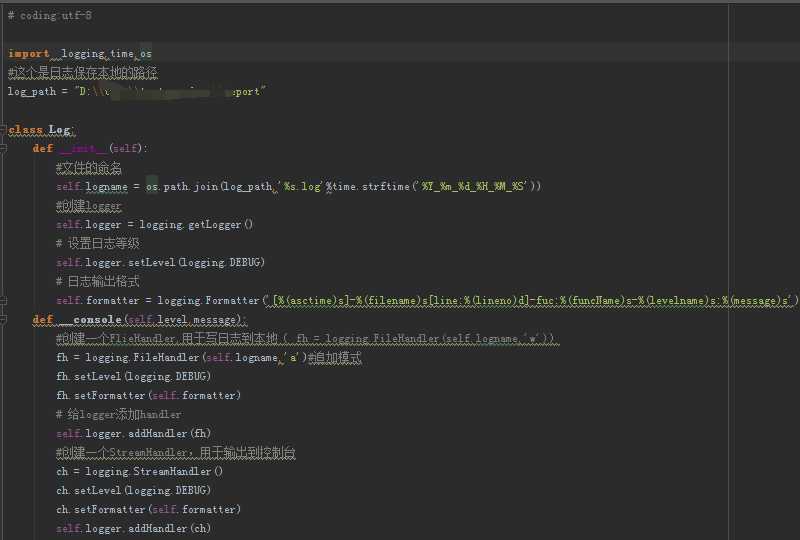Click 'os.path.join' call

point(182,187)
